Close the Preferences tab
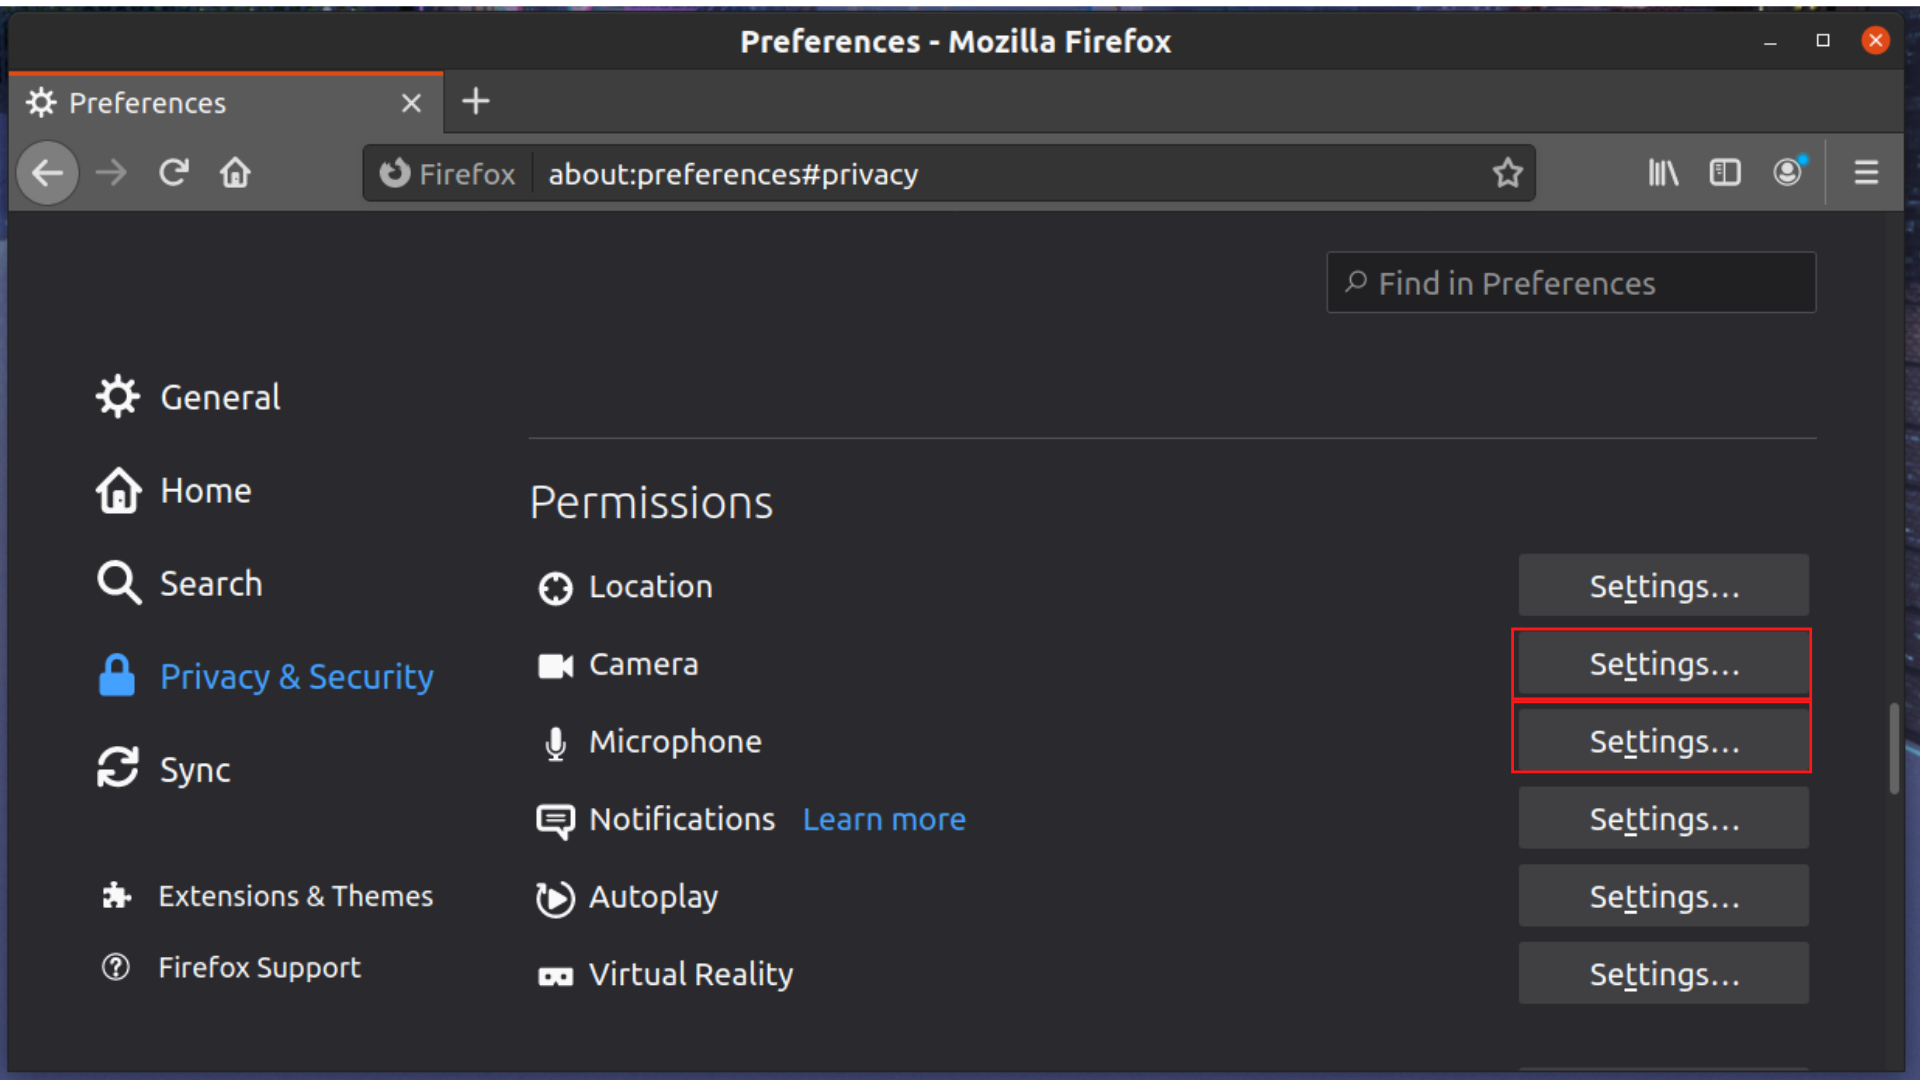Image resolution: width=1920 pixels, height=1080 pixels. coord(411,103)
